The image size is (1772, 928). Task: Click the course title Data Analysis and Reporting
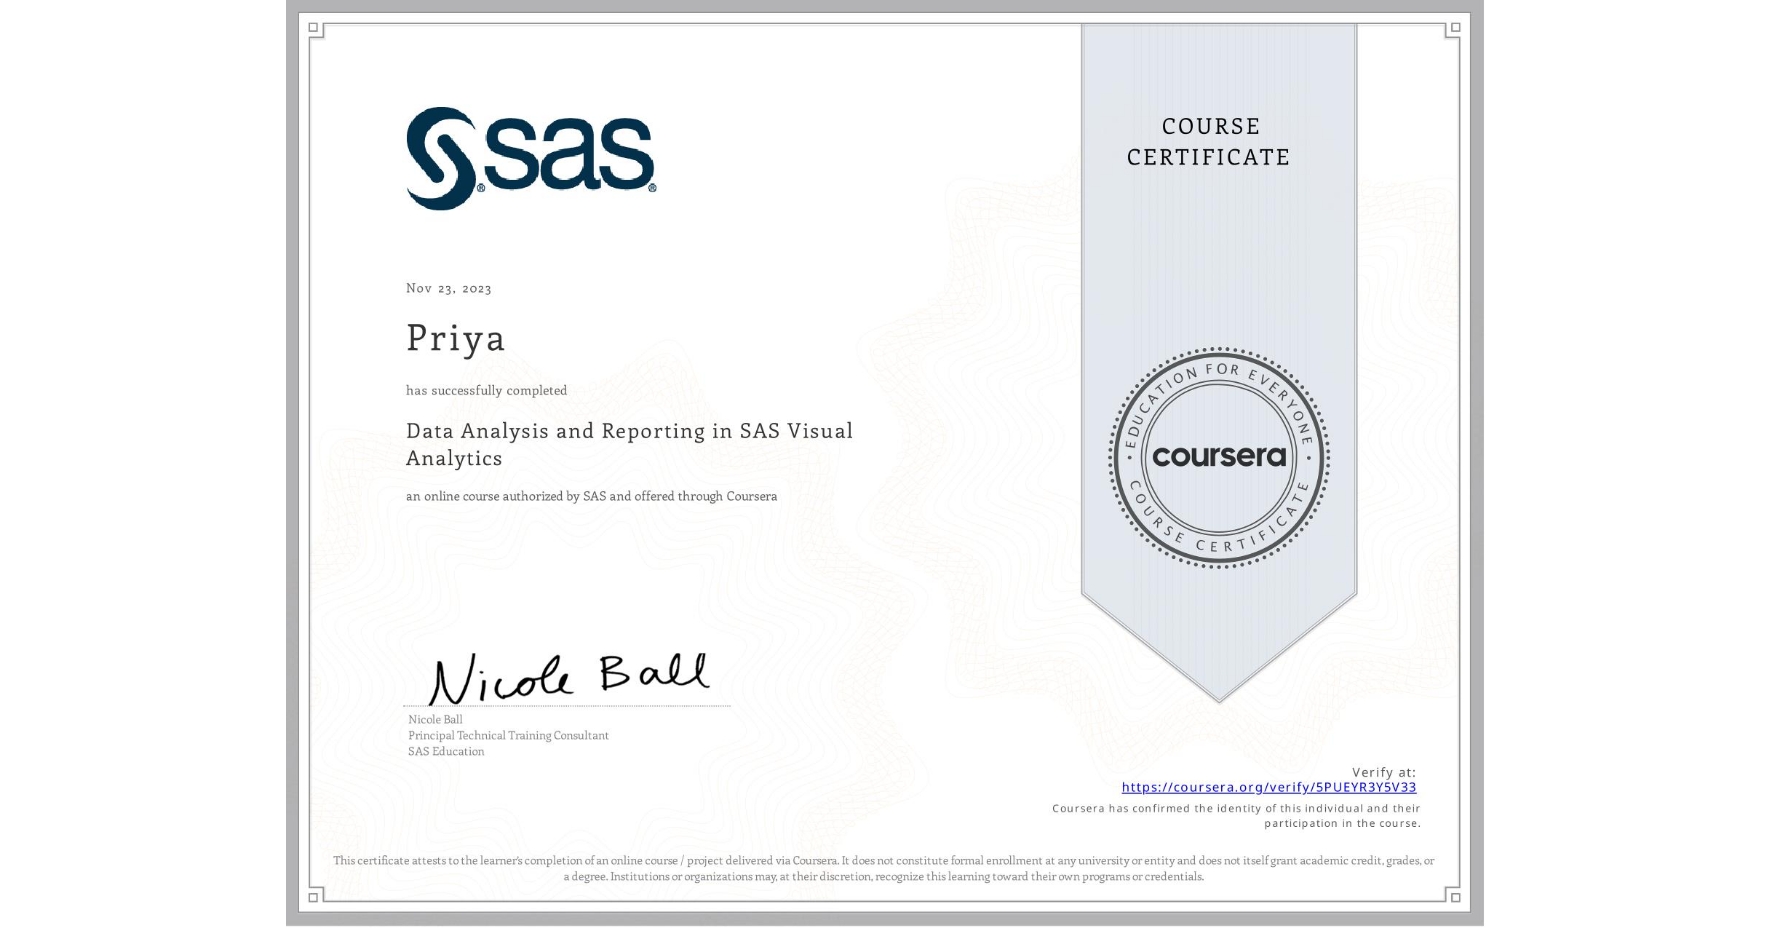[629, 444]
